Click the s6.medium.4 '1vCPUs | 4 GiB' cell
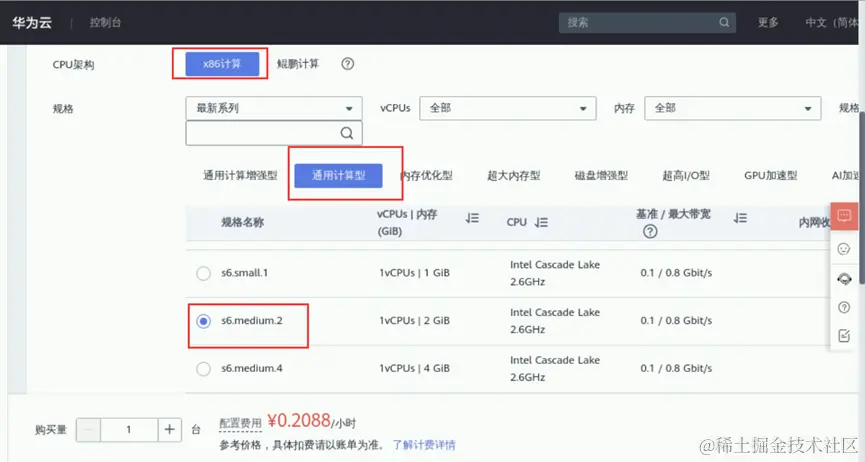The width and height of the screenshot is (865, 462). (x=414, y=369)
